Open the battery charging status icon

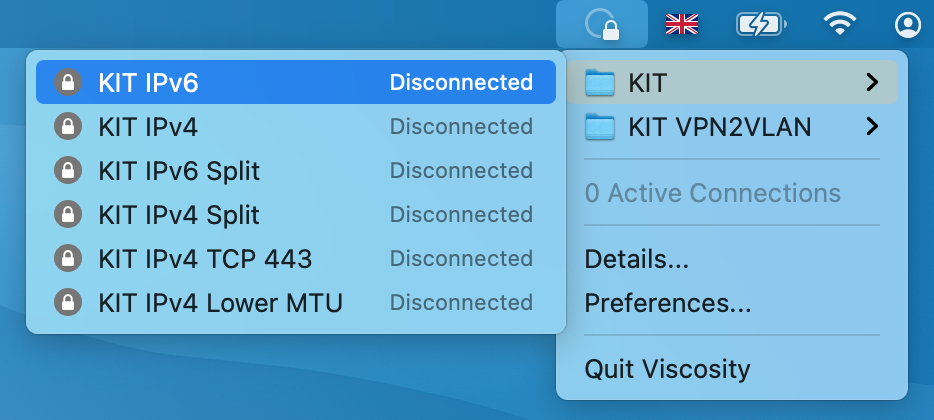pyautogui.click(x=760, y=24)
